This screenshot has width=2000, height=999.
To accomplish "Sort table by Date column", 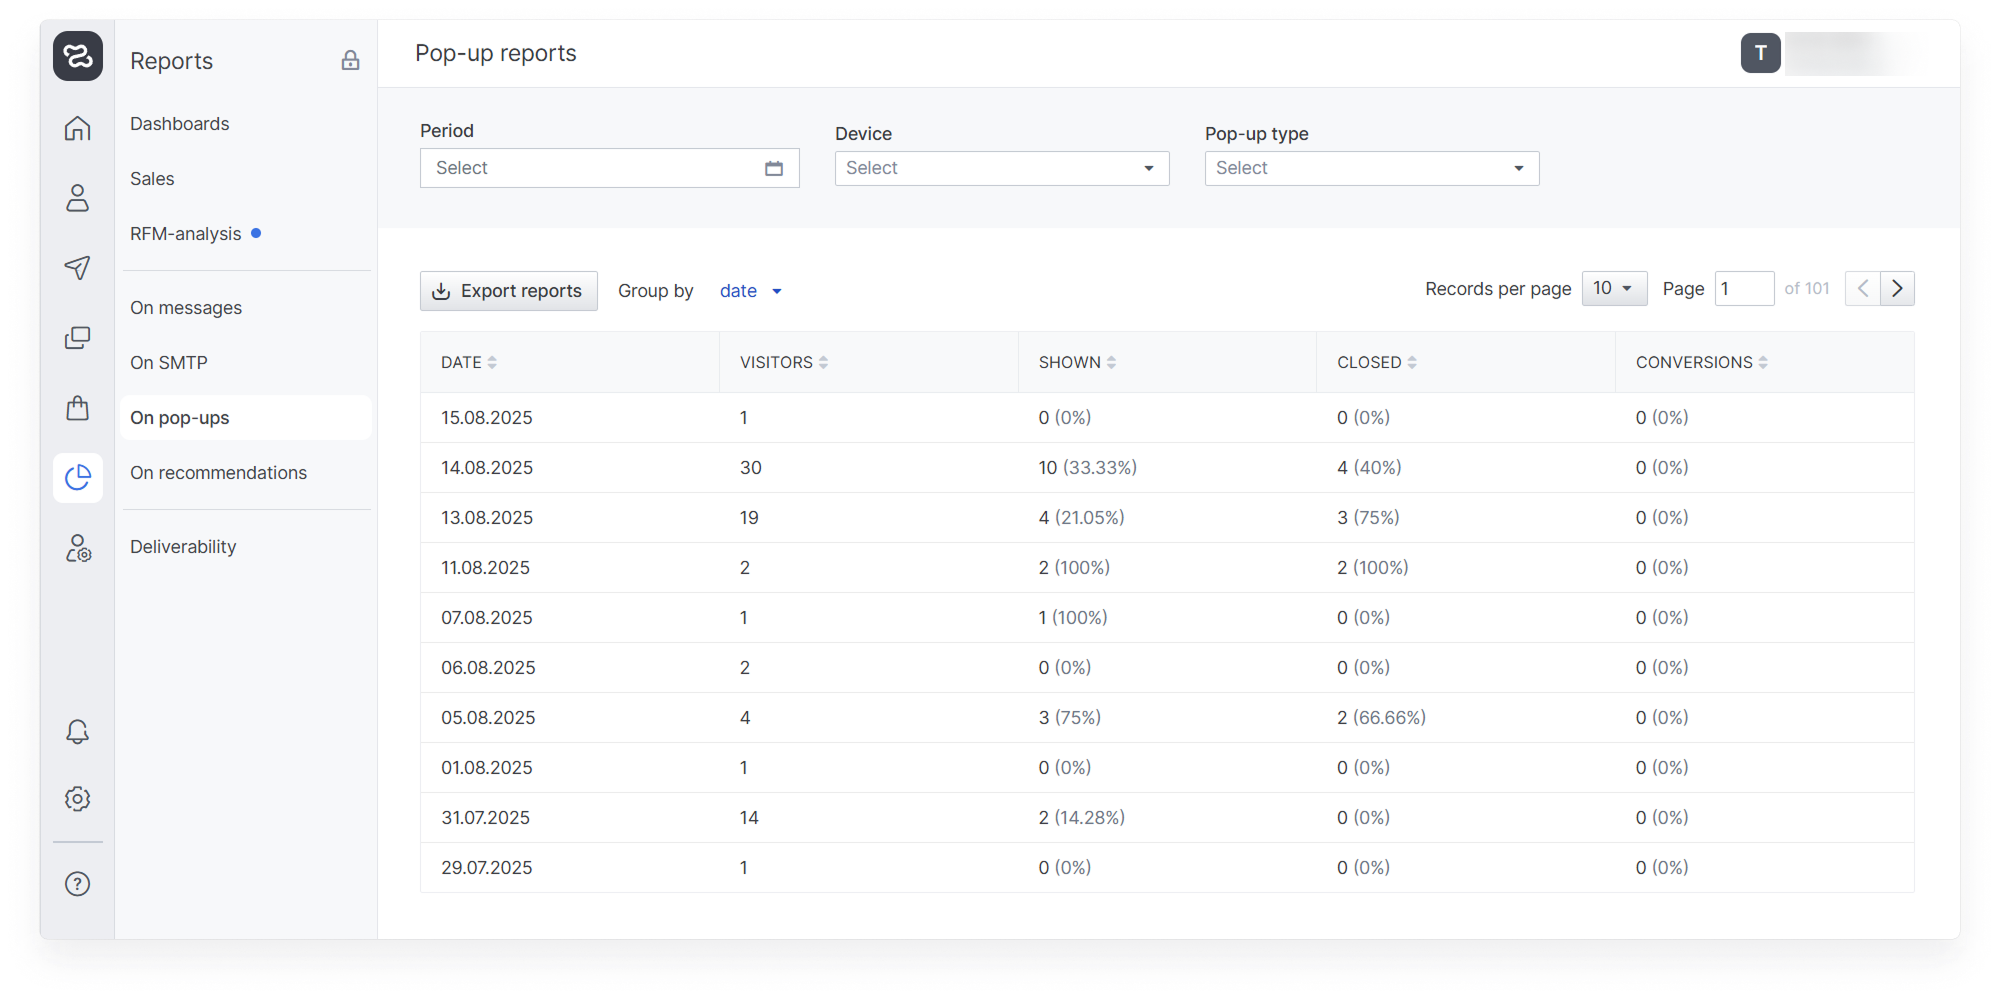I will coord(492,363).
